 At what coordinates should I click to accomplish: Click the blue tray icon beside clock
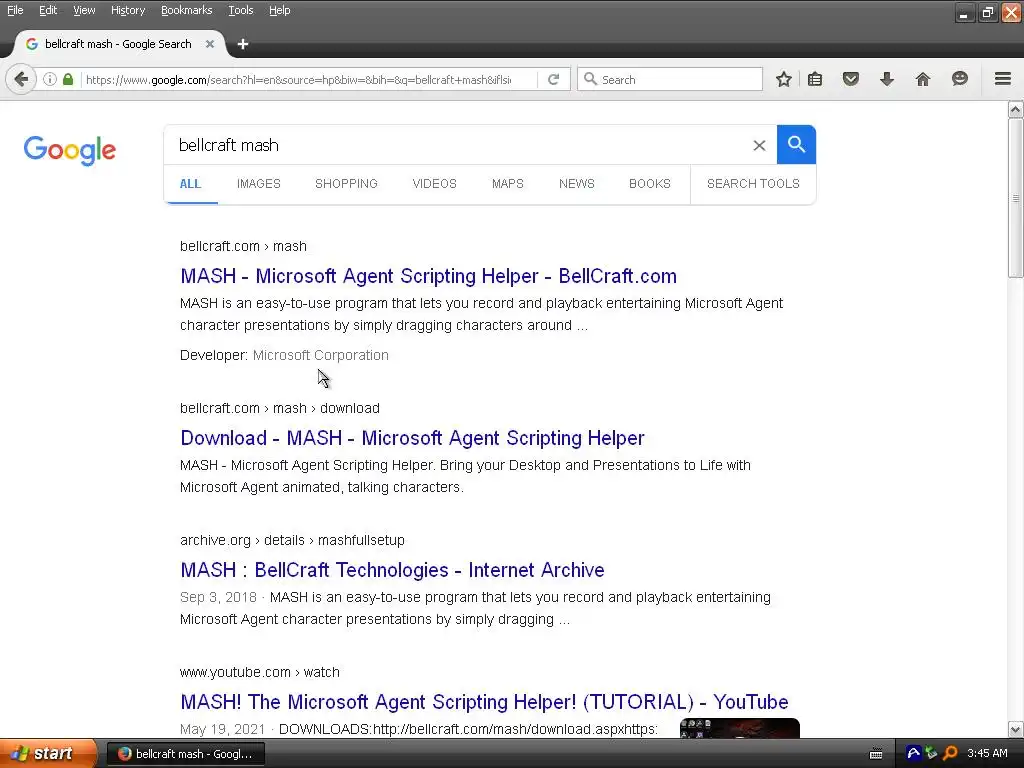click(x=914, y=753)
